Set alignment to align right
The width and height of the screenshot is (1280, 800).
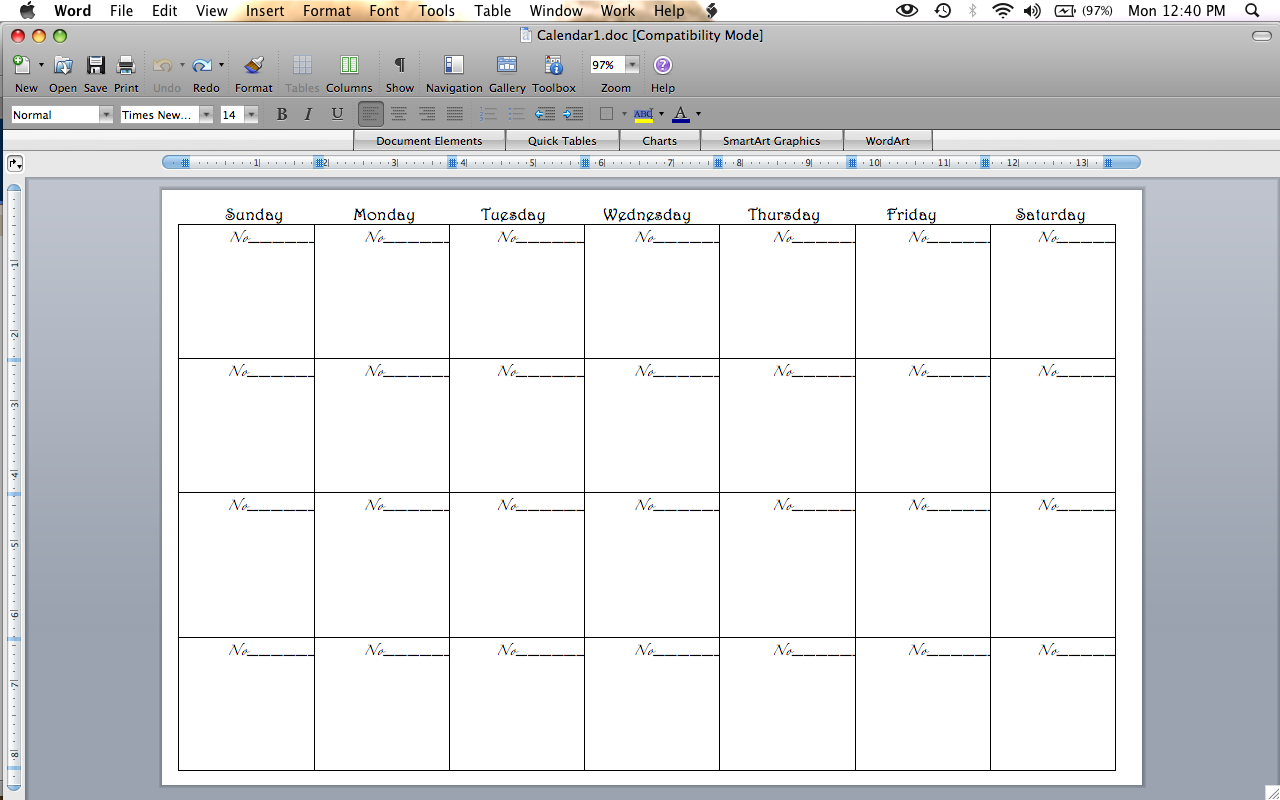tap(427, 114)
